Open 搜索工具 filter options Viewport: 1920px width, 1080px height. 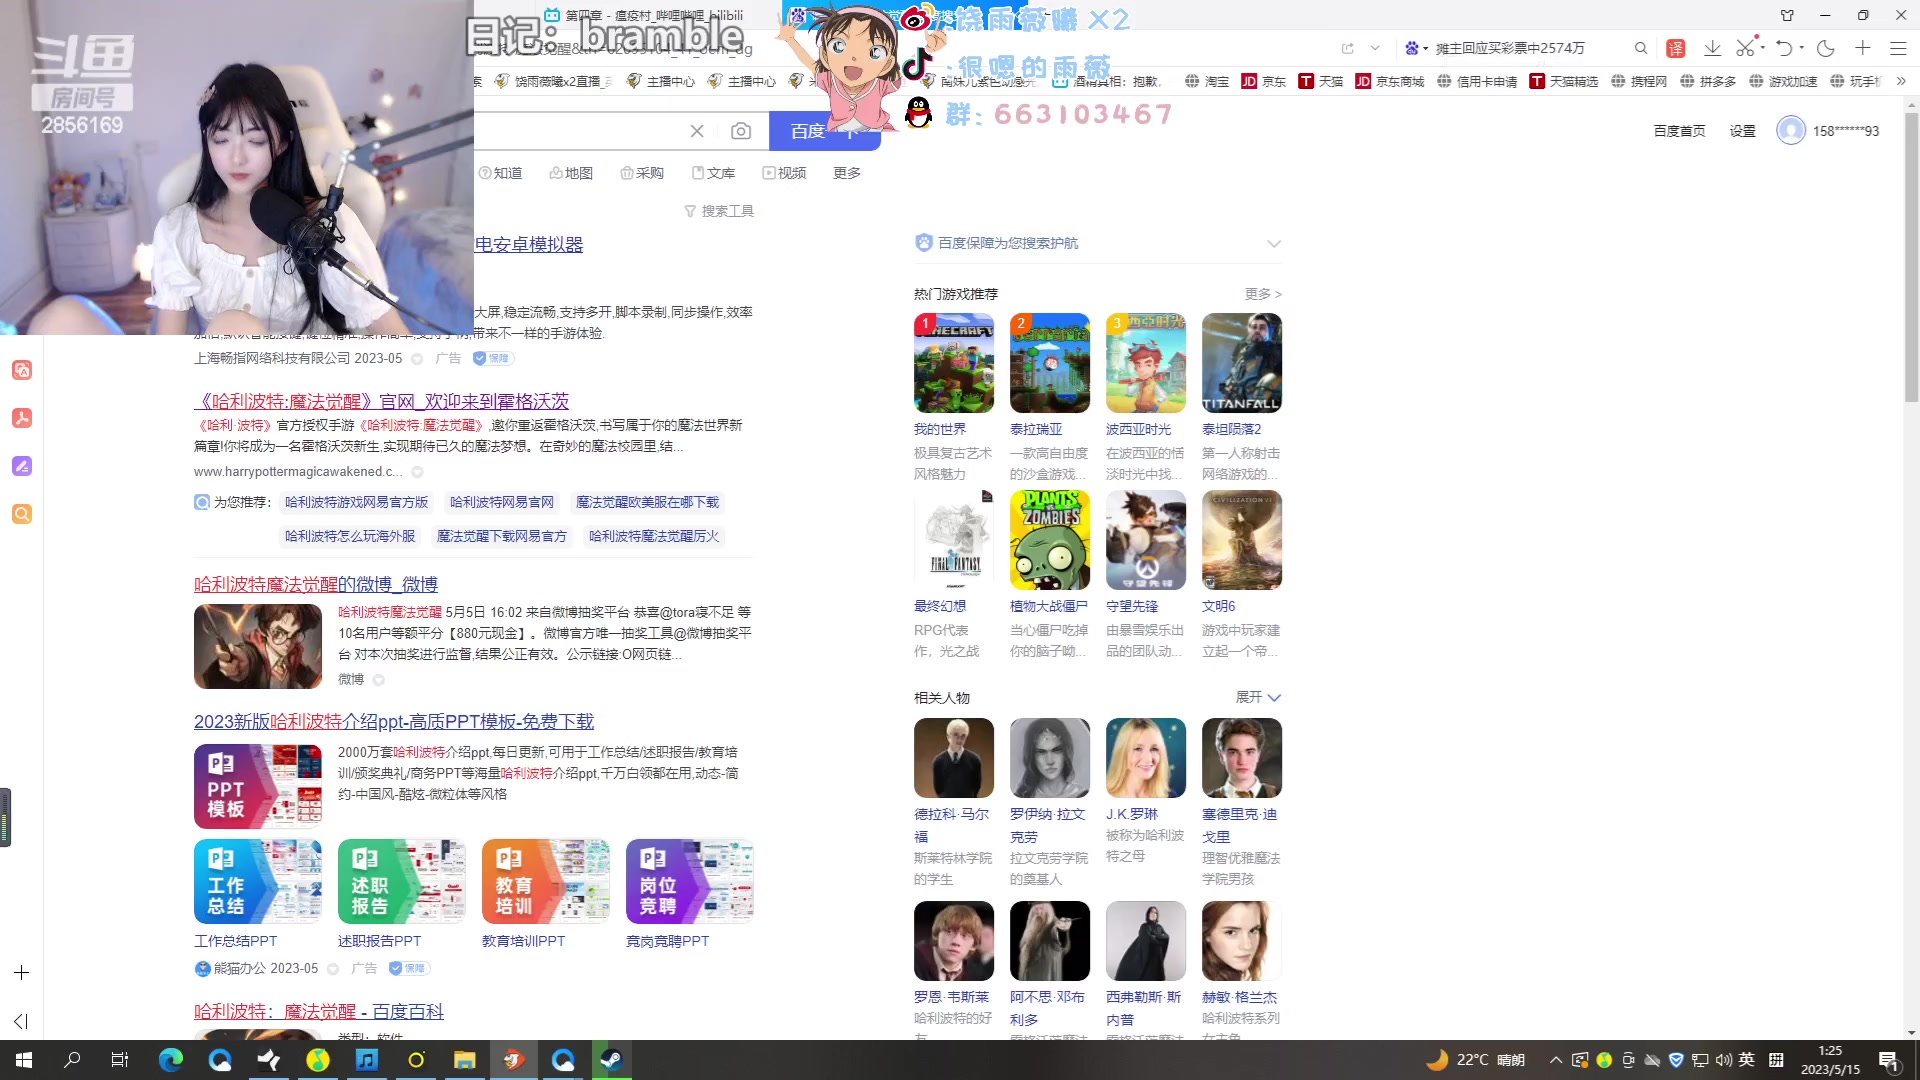(719, 211)
